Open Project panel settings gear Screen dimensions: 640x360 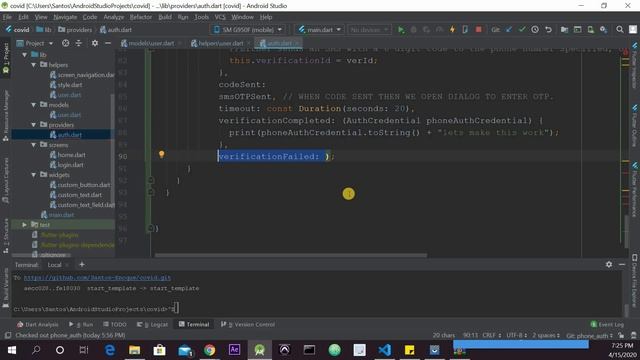pyautogui.click(x=95, y=43)
